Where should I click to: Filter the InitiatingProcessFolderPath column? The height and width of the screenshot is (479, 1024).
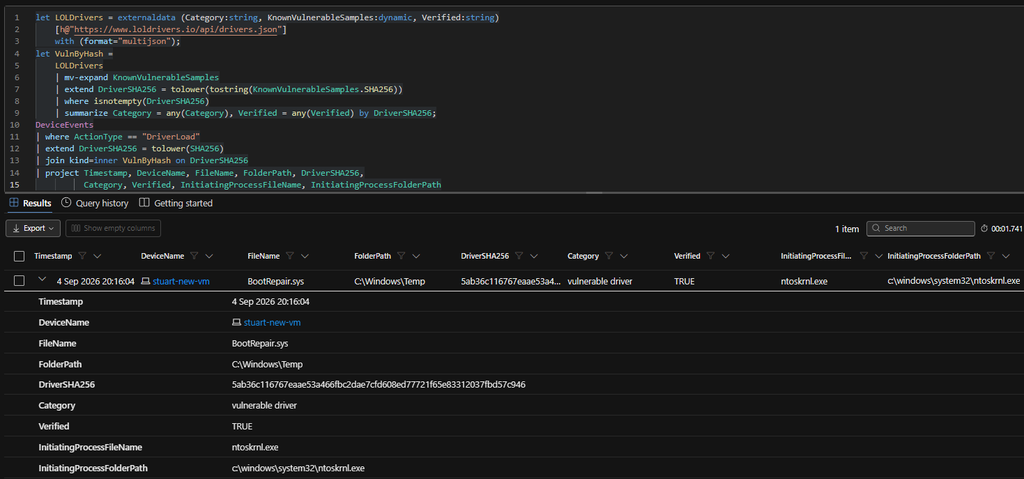click(991, 256)
